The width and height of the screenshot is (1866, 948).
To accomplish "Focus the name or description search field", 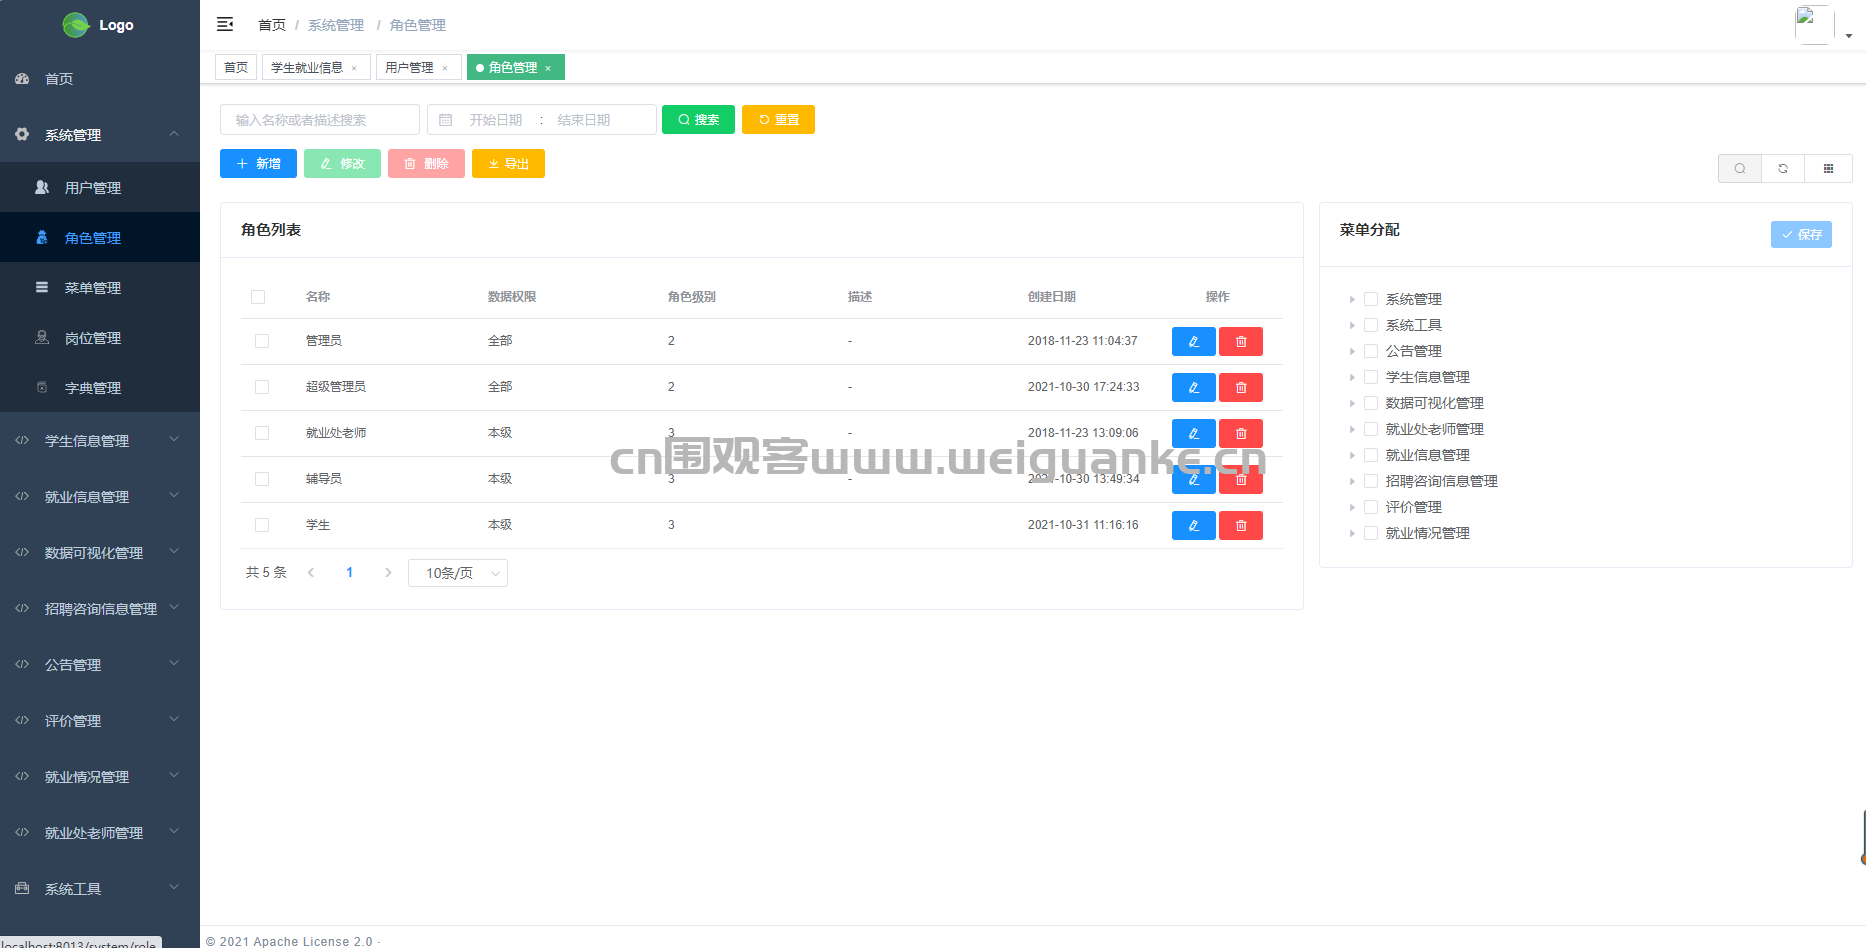I will pos(320,120).
